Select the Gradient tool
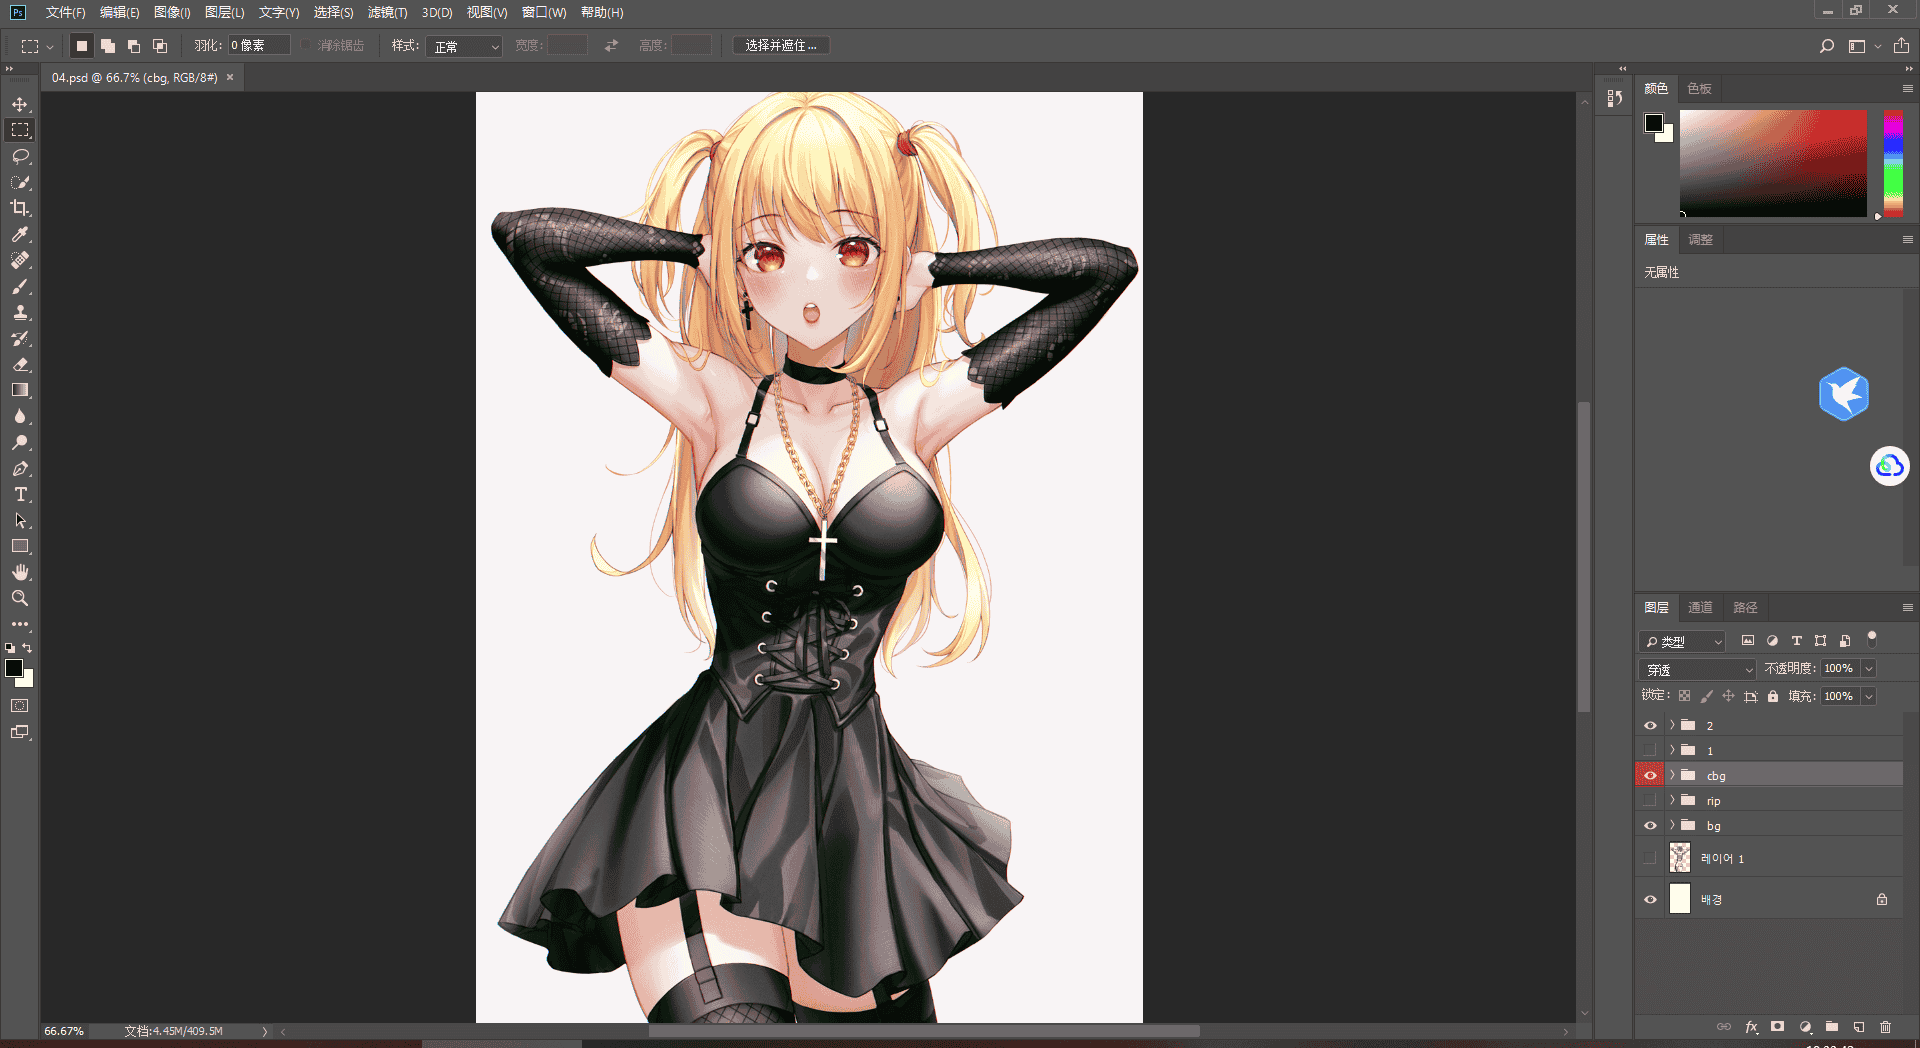1920x1048 pixels. pos(20,390)
